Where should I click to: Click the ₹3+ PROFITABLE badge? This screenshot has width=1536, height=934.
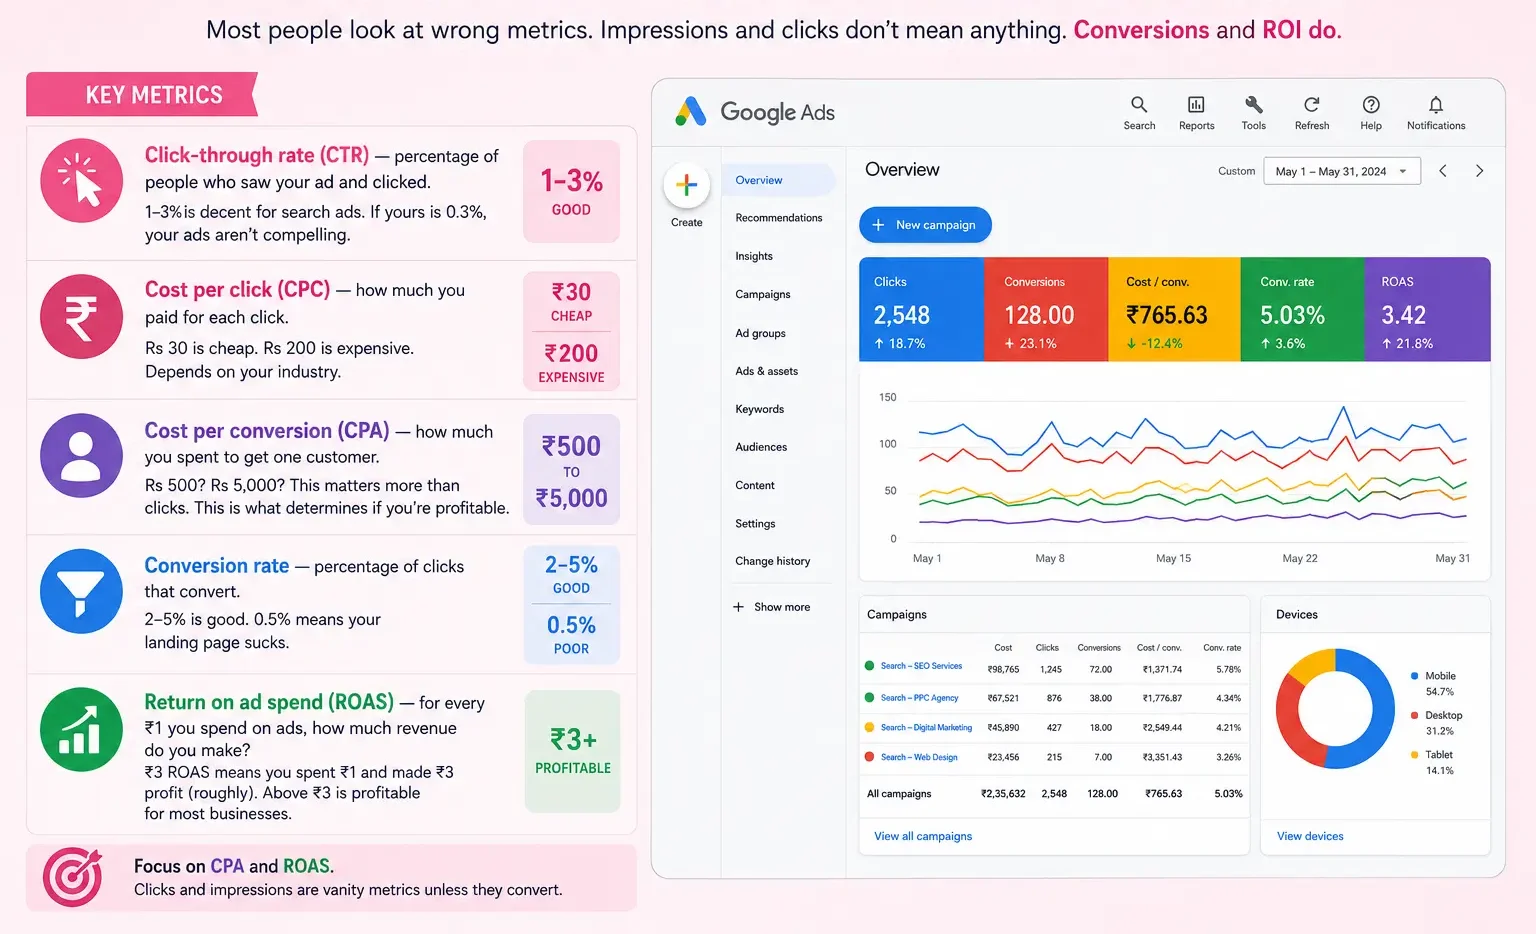(572, 751)
